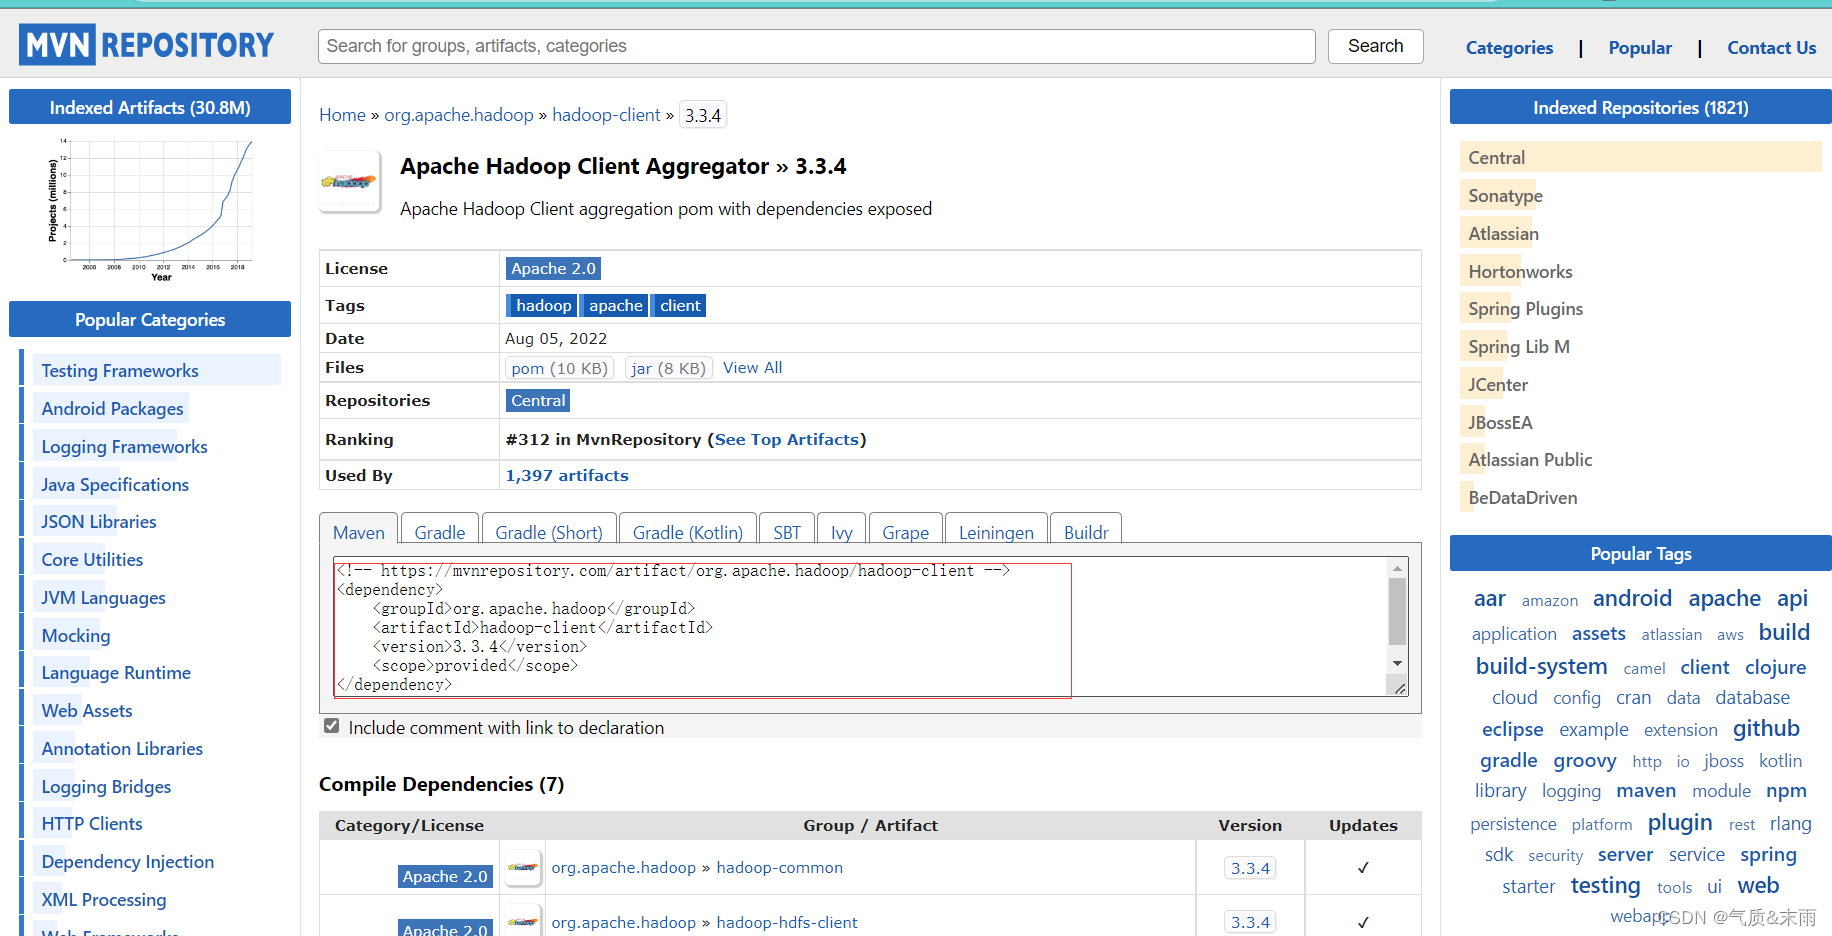Open Logging Frameworks category

click(124, 446)
